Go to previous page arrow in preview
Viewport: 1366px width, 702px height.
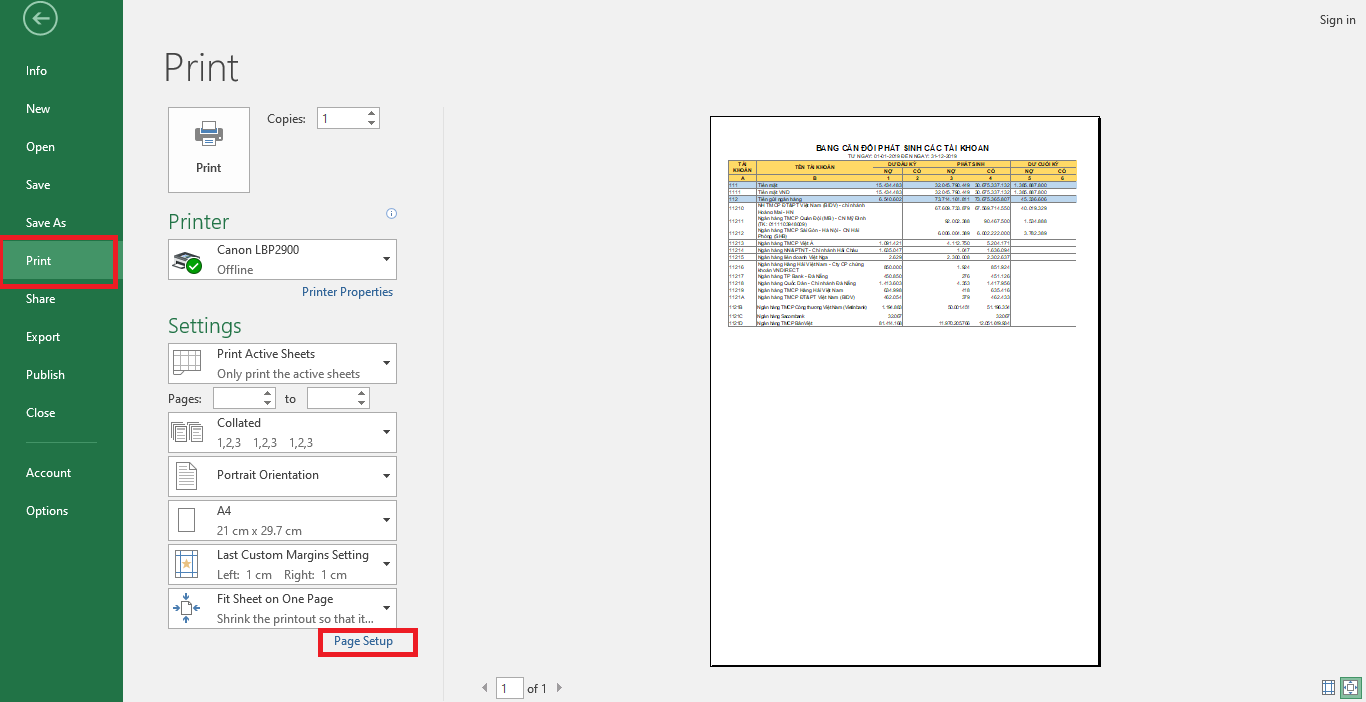coord(486,688)
